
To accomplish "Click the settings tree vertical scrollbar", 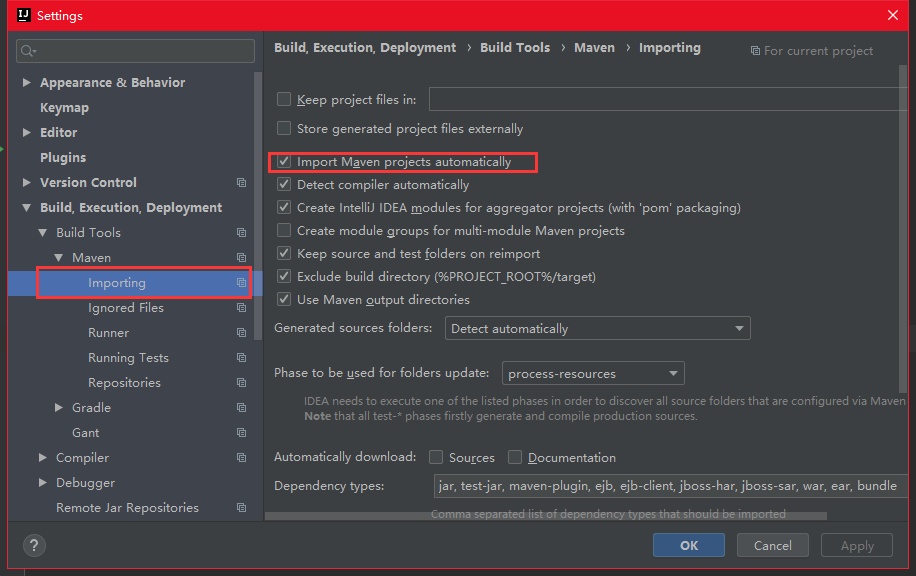I will click(x=258, y=206).
